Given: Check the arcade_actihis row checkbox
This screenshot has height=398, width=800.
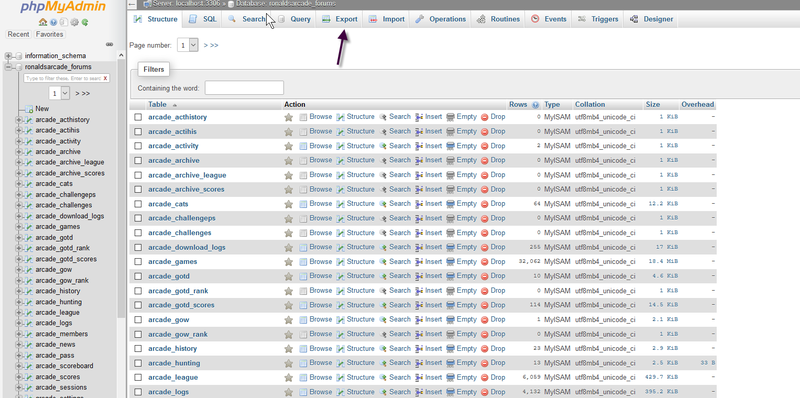Looking at the screenshot, I should point(138,132).
